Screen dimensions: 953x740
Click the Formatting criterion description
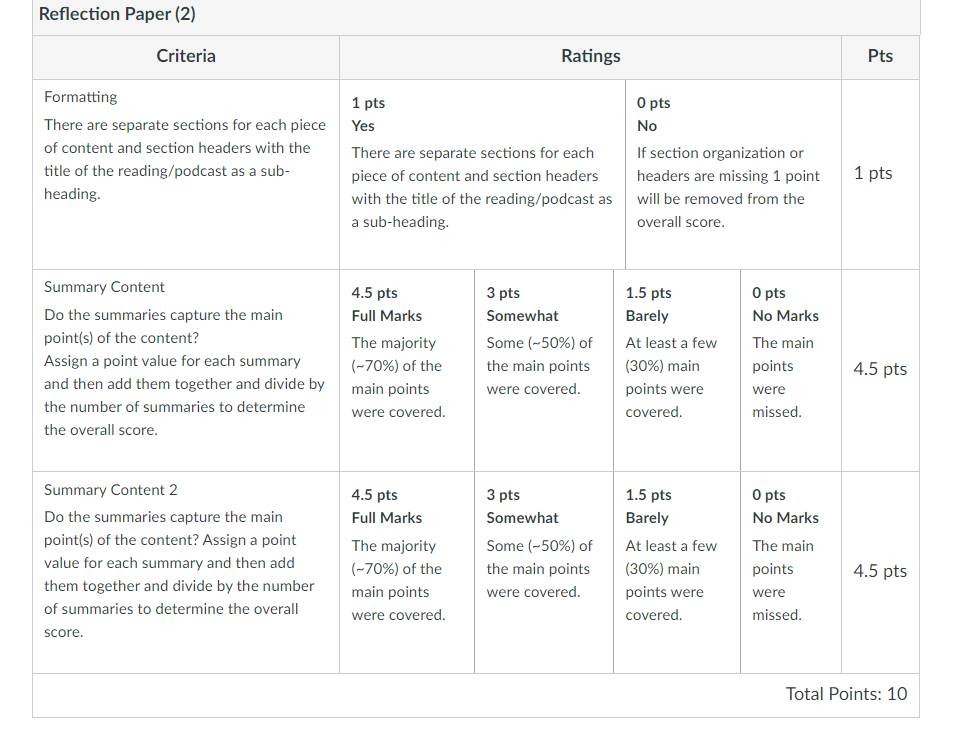[185, 159]
